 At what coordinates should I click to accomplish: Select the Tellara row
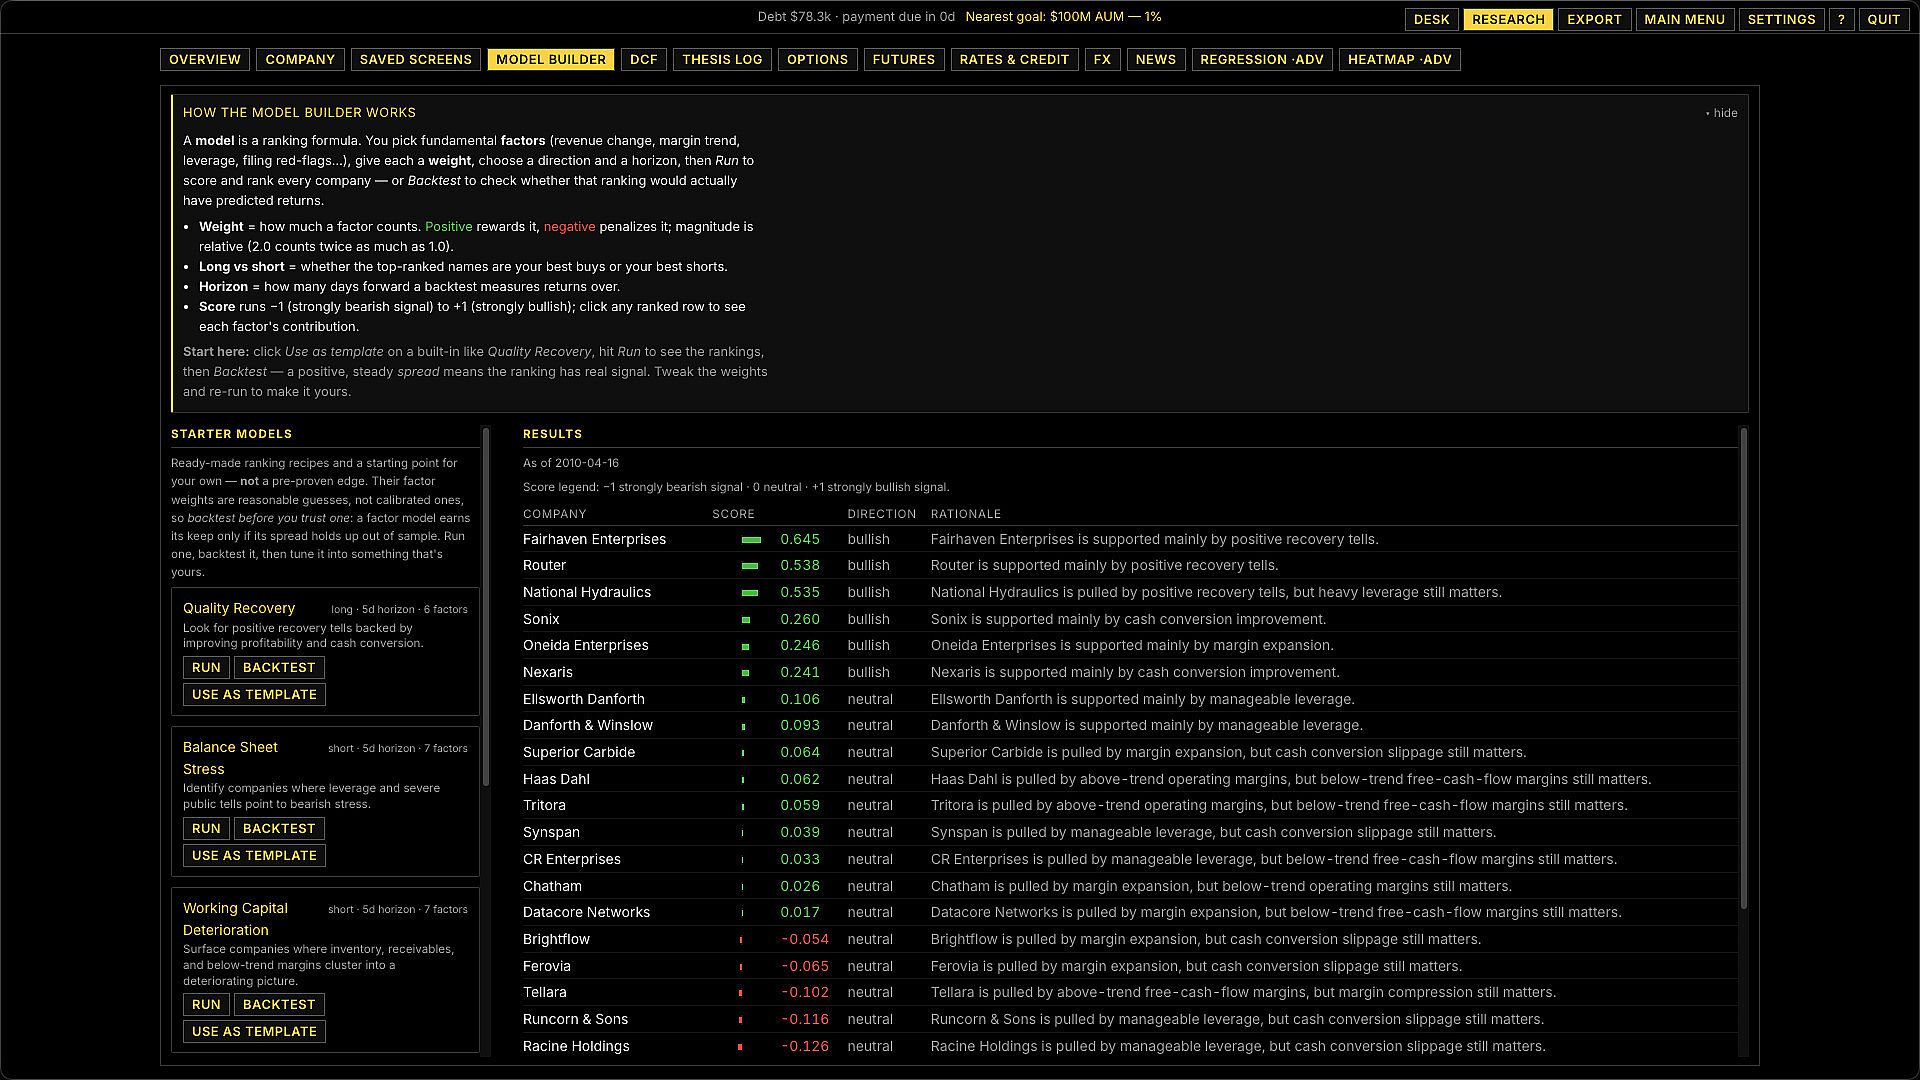(x=1130, y=992)
